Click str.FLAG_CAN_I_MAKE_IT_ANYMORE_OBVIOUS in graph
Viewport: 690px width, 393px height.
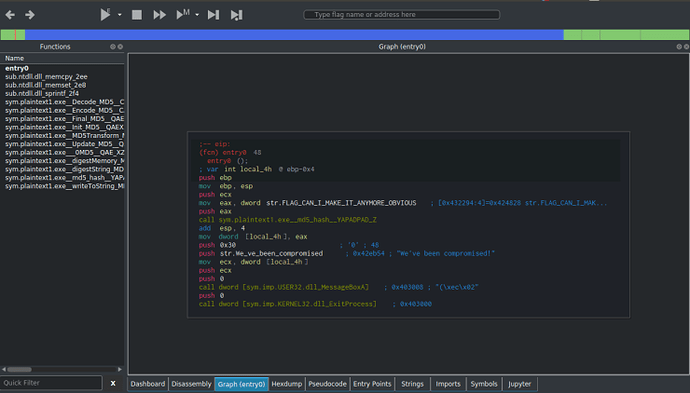coord(341,203)
